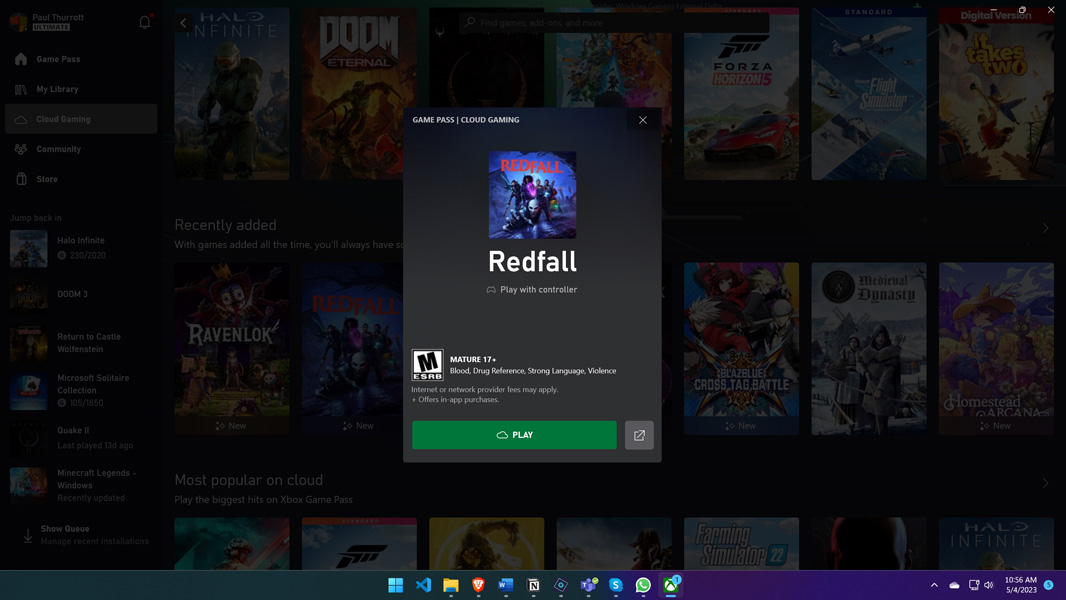Click the green PLAY button for Redfall

point(513,435)
